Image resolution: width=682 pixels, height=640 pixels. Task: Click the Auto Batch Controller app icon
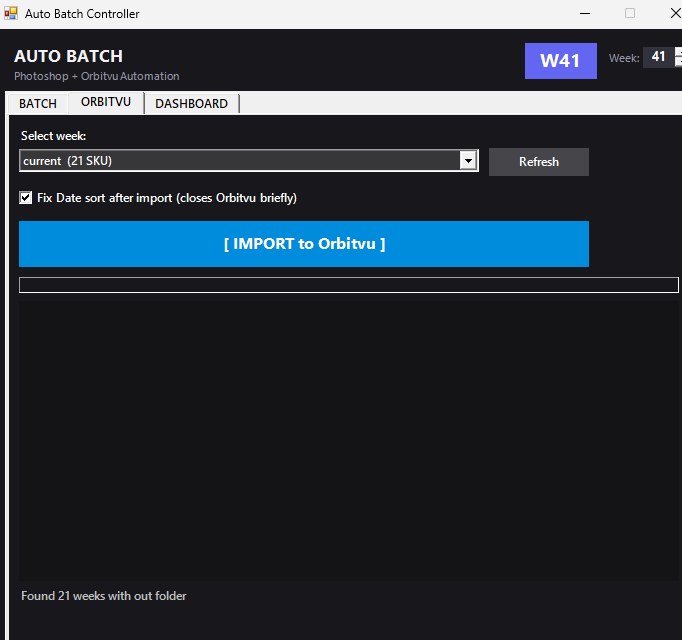[11, 13]
